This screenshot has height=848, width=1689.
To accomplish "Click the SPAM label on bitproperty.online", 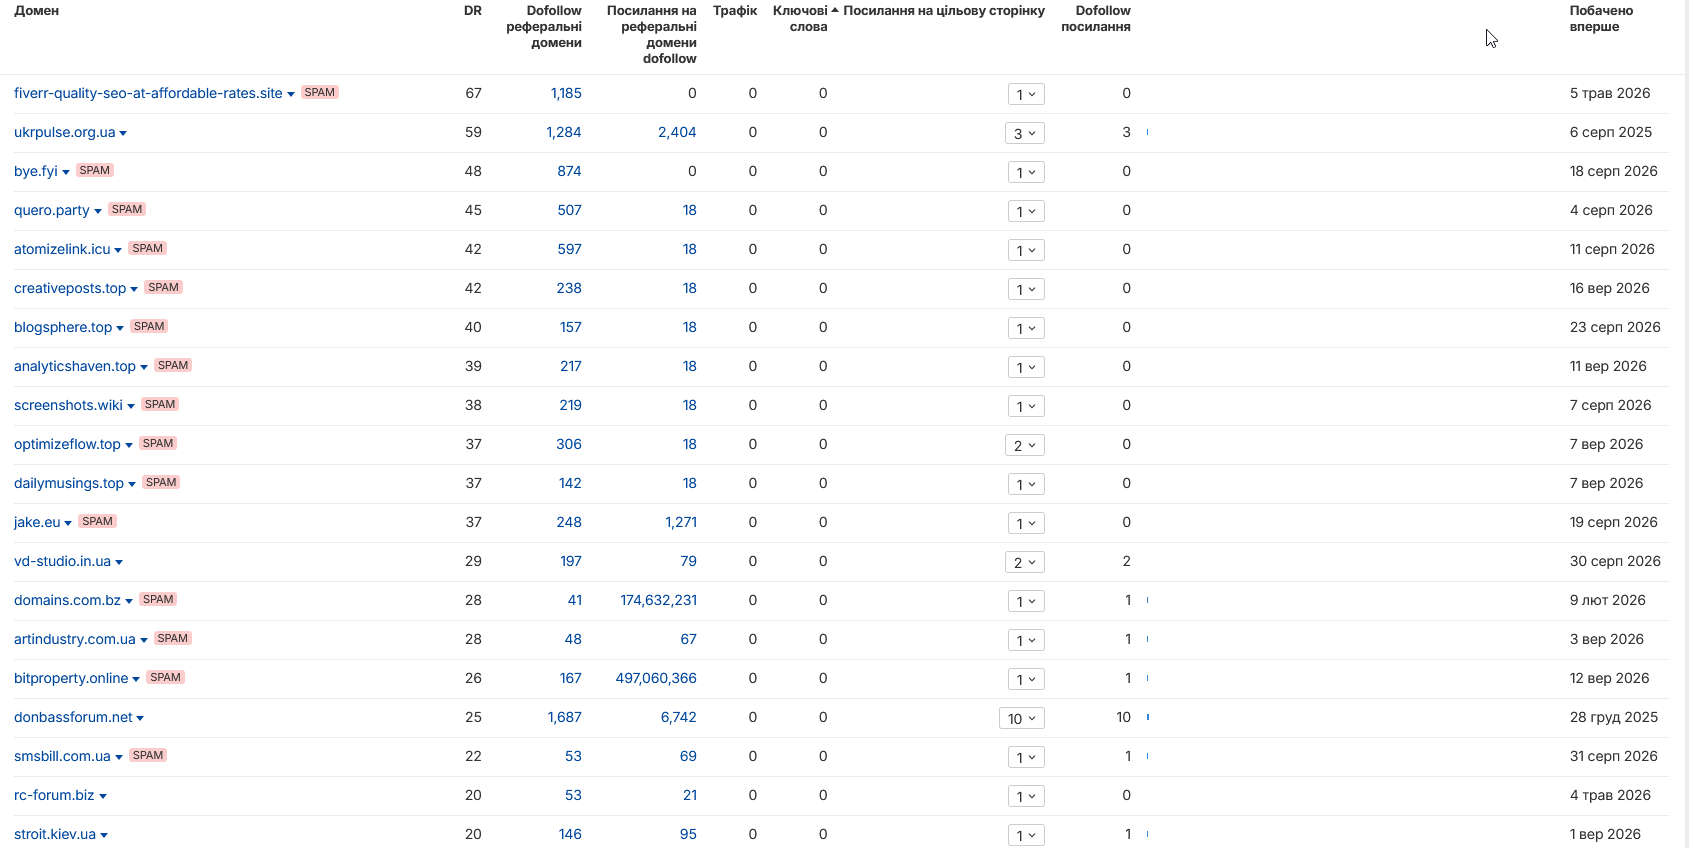I will pyautogui.click(x=165, y=677).
